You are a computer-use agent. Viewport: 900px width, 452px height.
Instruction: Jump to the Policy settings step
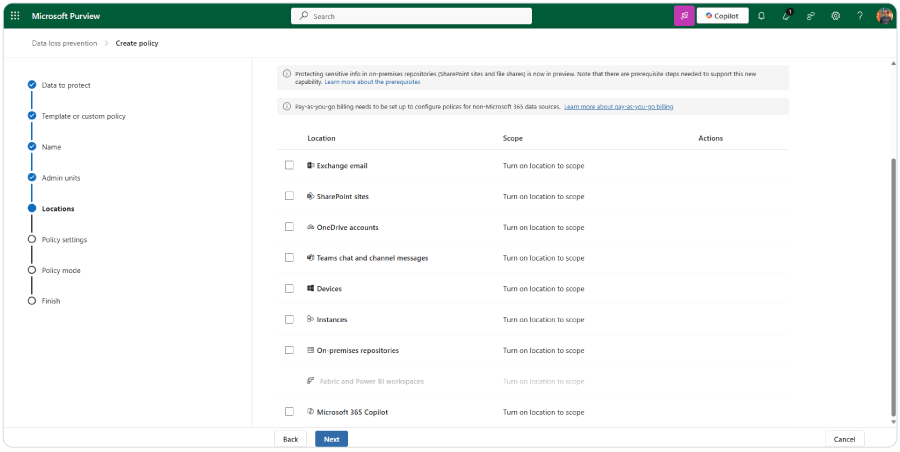coord(64,239)
